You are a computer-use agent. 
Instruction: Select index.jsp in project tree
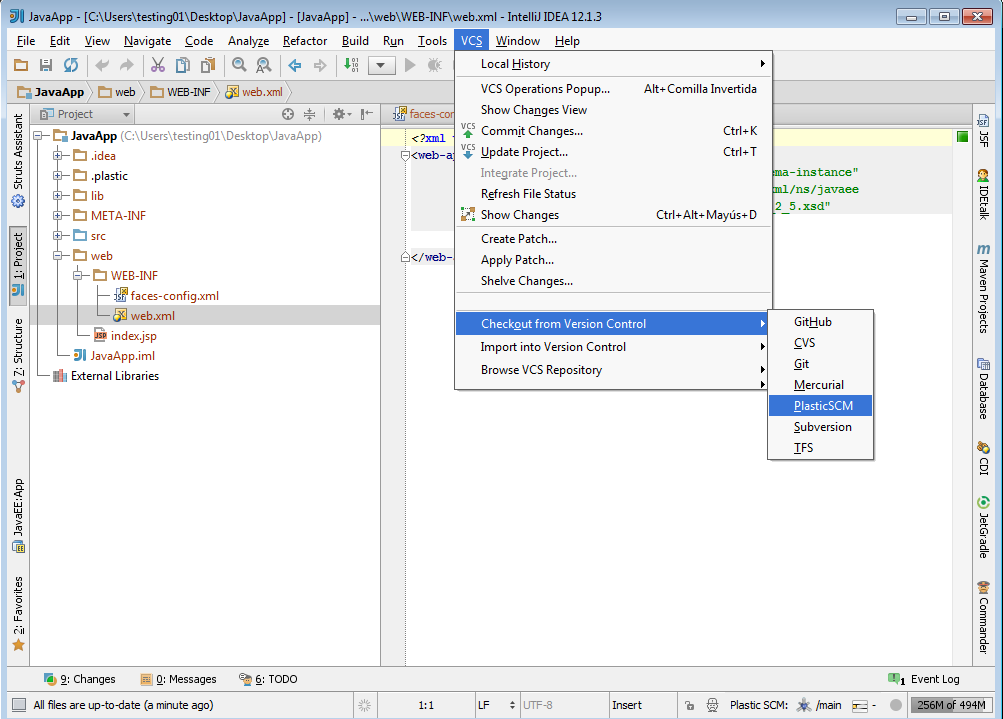(133, 335)
